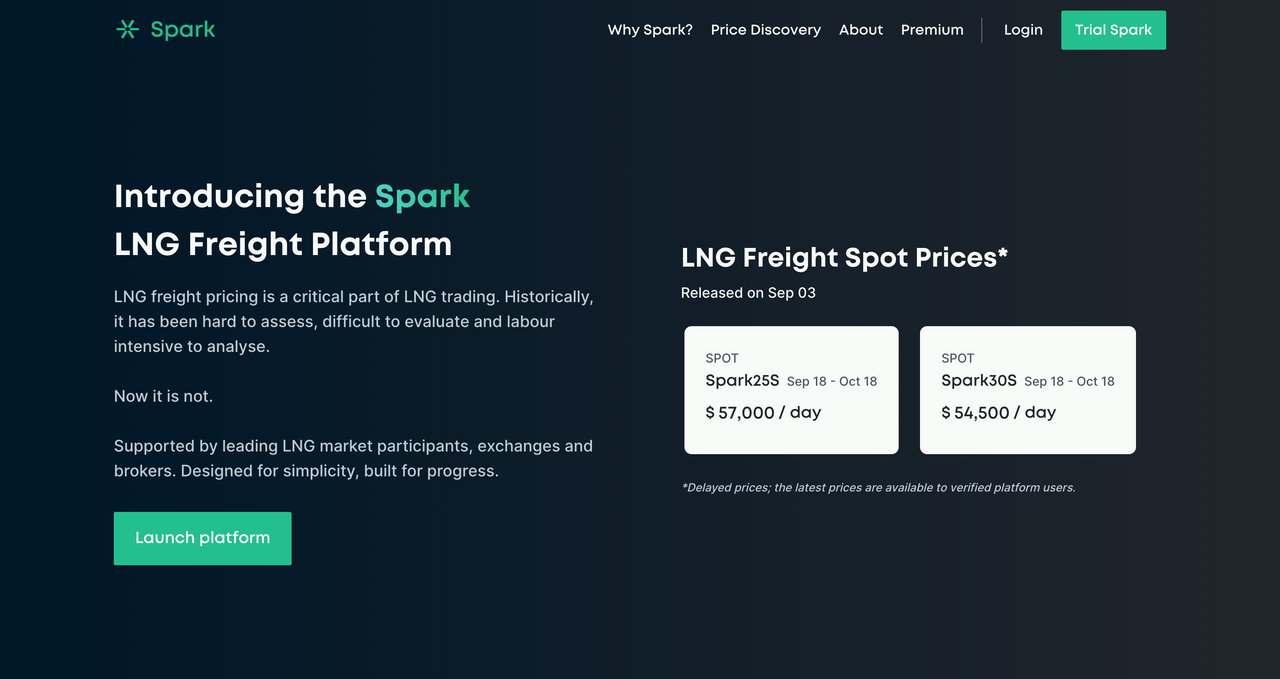Click the $54,500 / day price figure
Viewport: 1280px width, 679px height.
998,412
